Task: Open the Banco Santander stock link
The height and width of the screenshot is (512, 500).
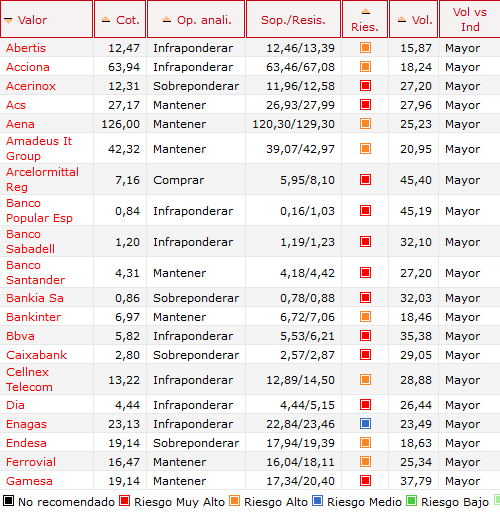Action: (35, 272)
